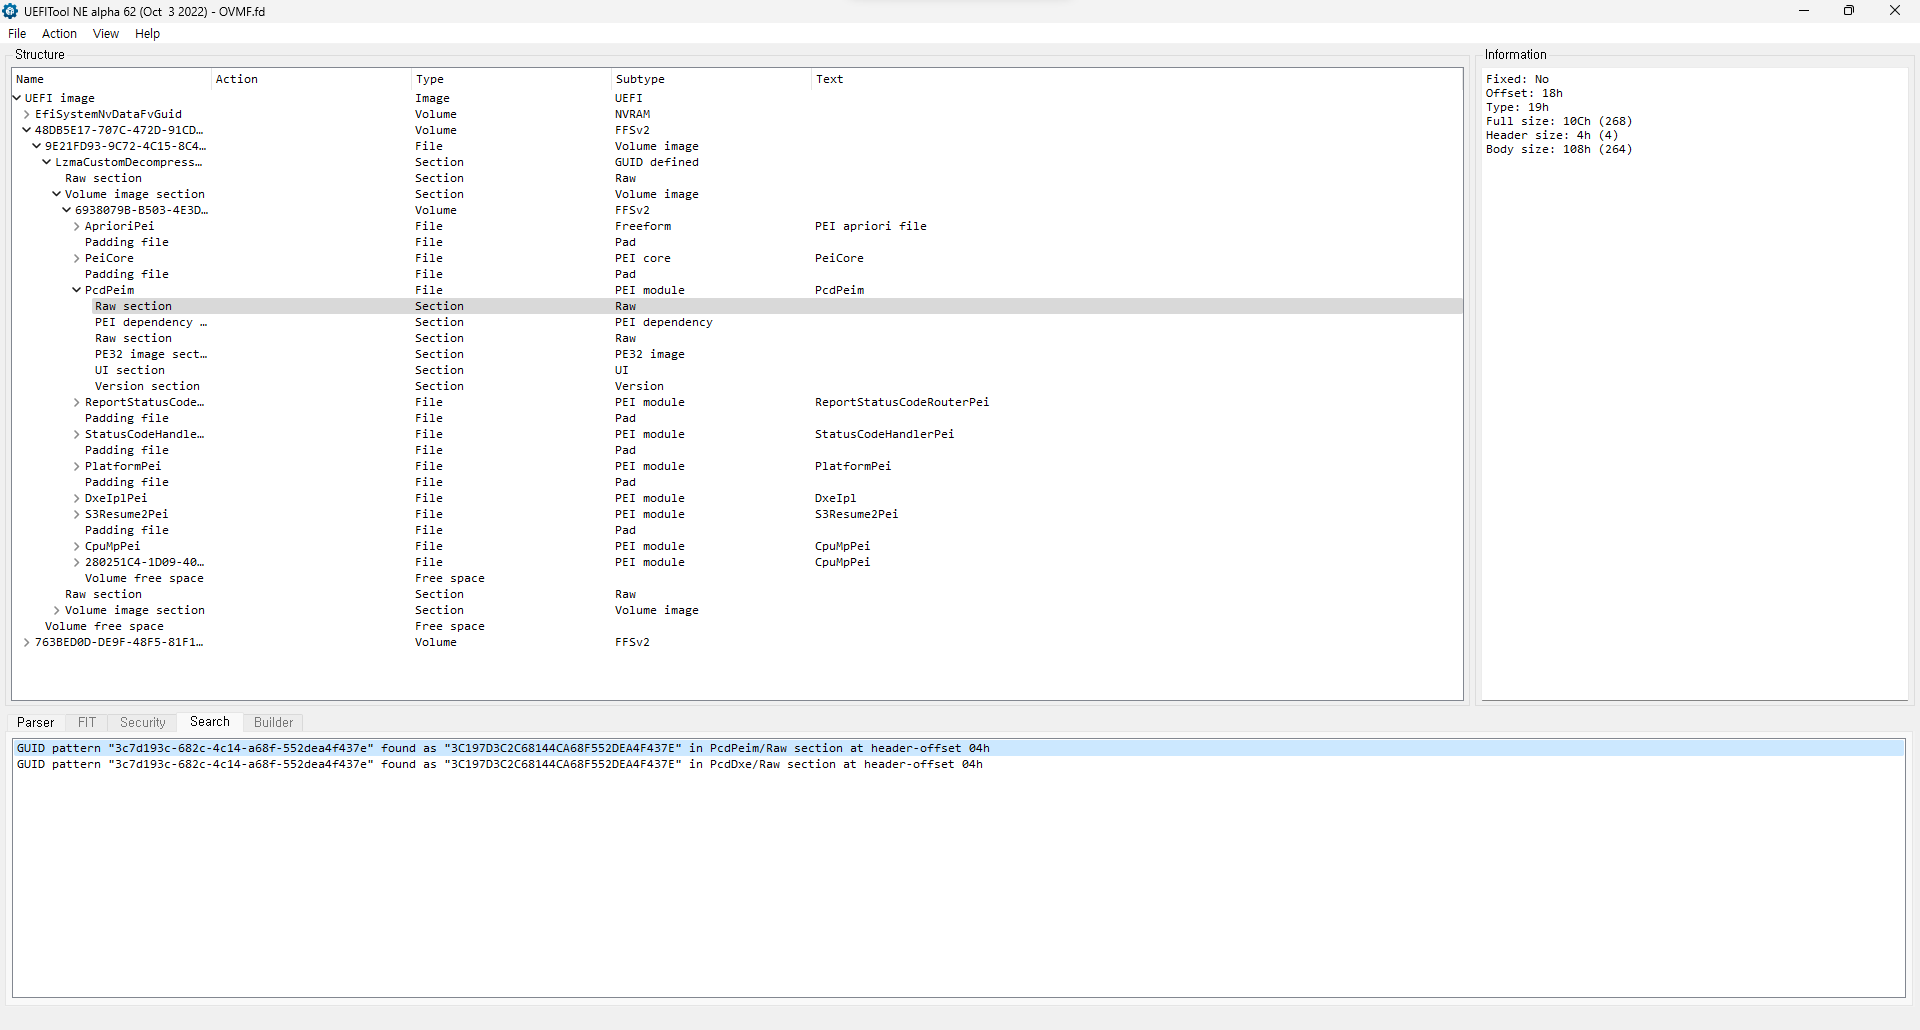Click the Subtype column header
The height and width of the screenshot is (1030, 1920).
pos(640,79)
